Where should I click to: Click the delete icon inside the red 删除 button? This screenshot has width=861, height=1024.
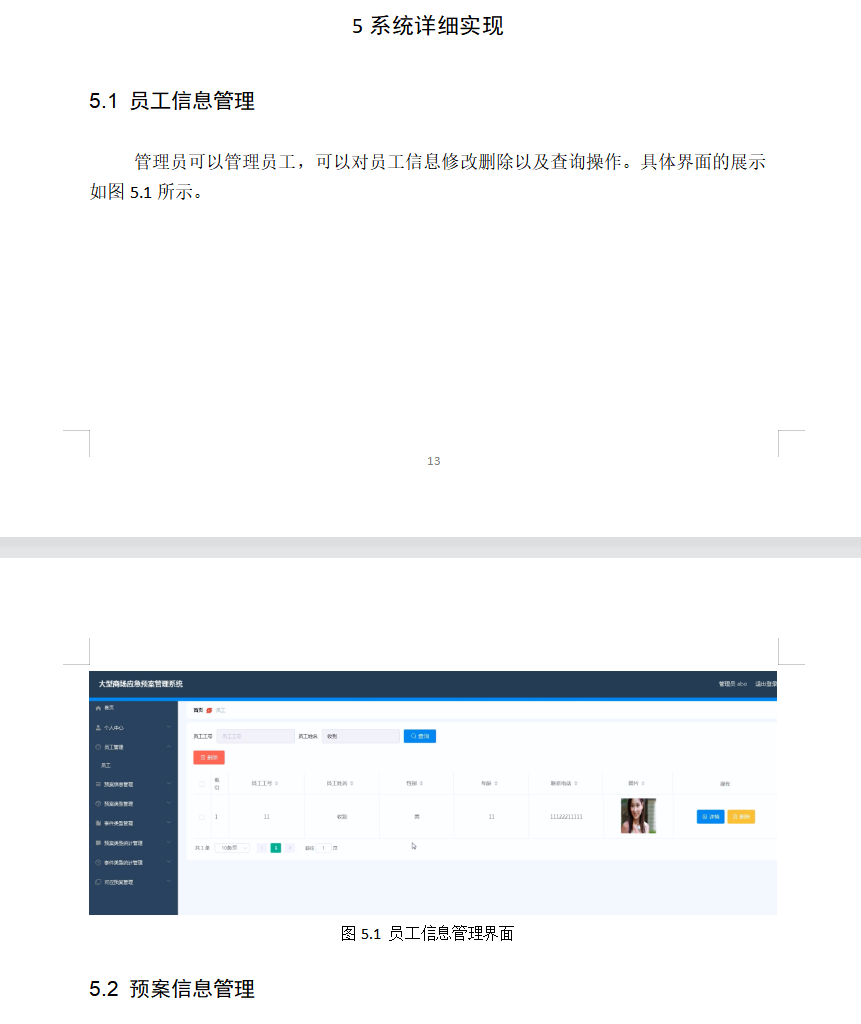pos(201,758)
